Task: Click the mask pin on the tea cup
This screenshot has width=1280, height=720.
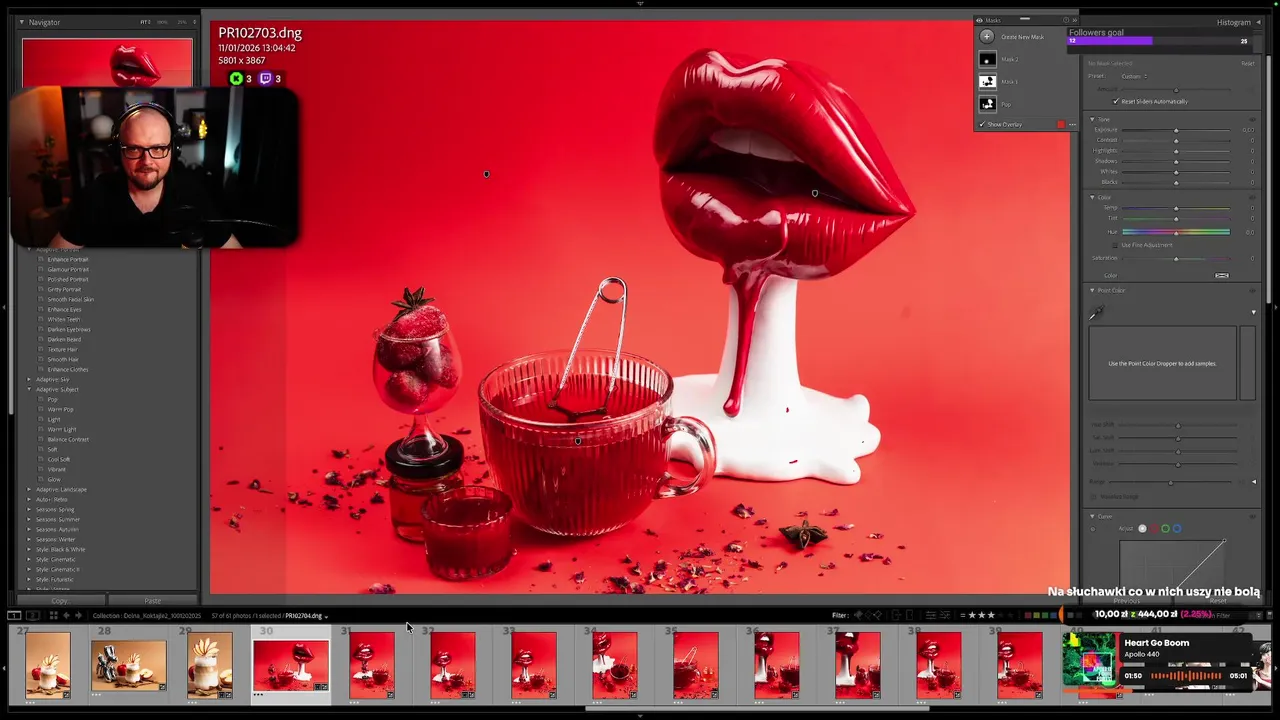Action: pos(577,441)
